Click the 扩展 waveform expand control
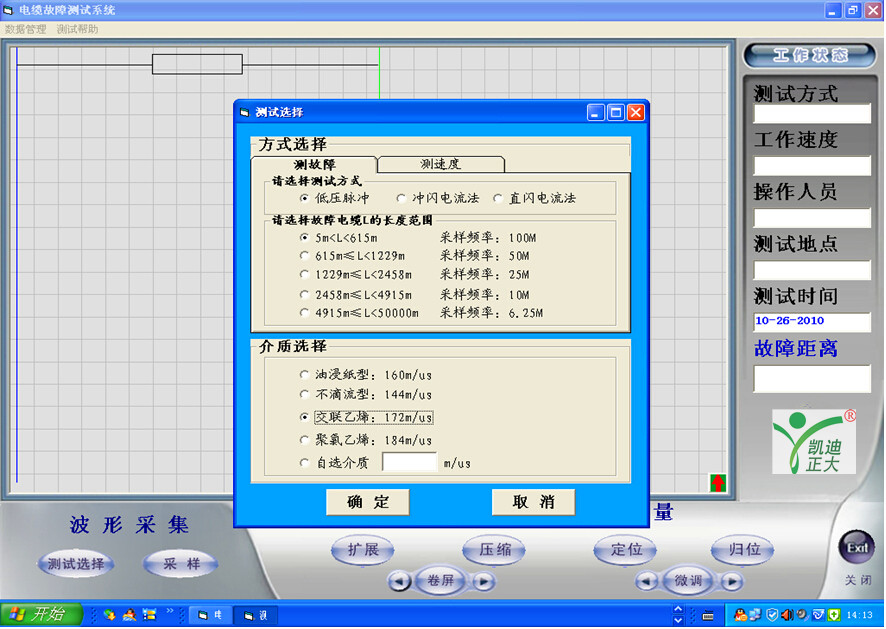The height and width of the screenshot is (629, 886). click(x=363, y=550)
